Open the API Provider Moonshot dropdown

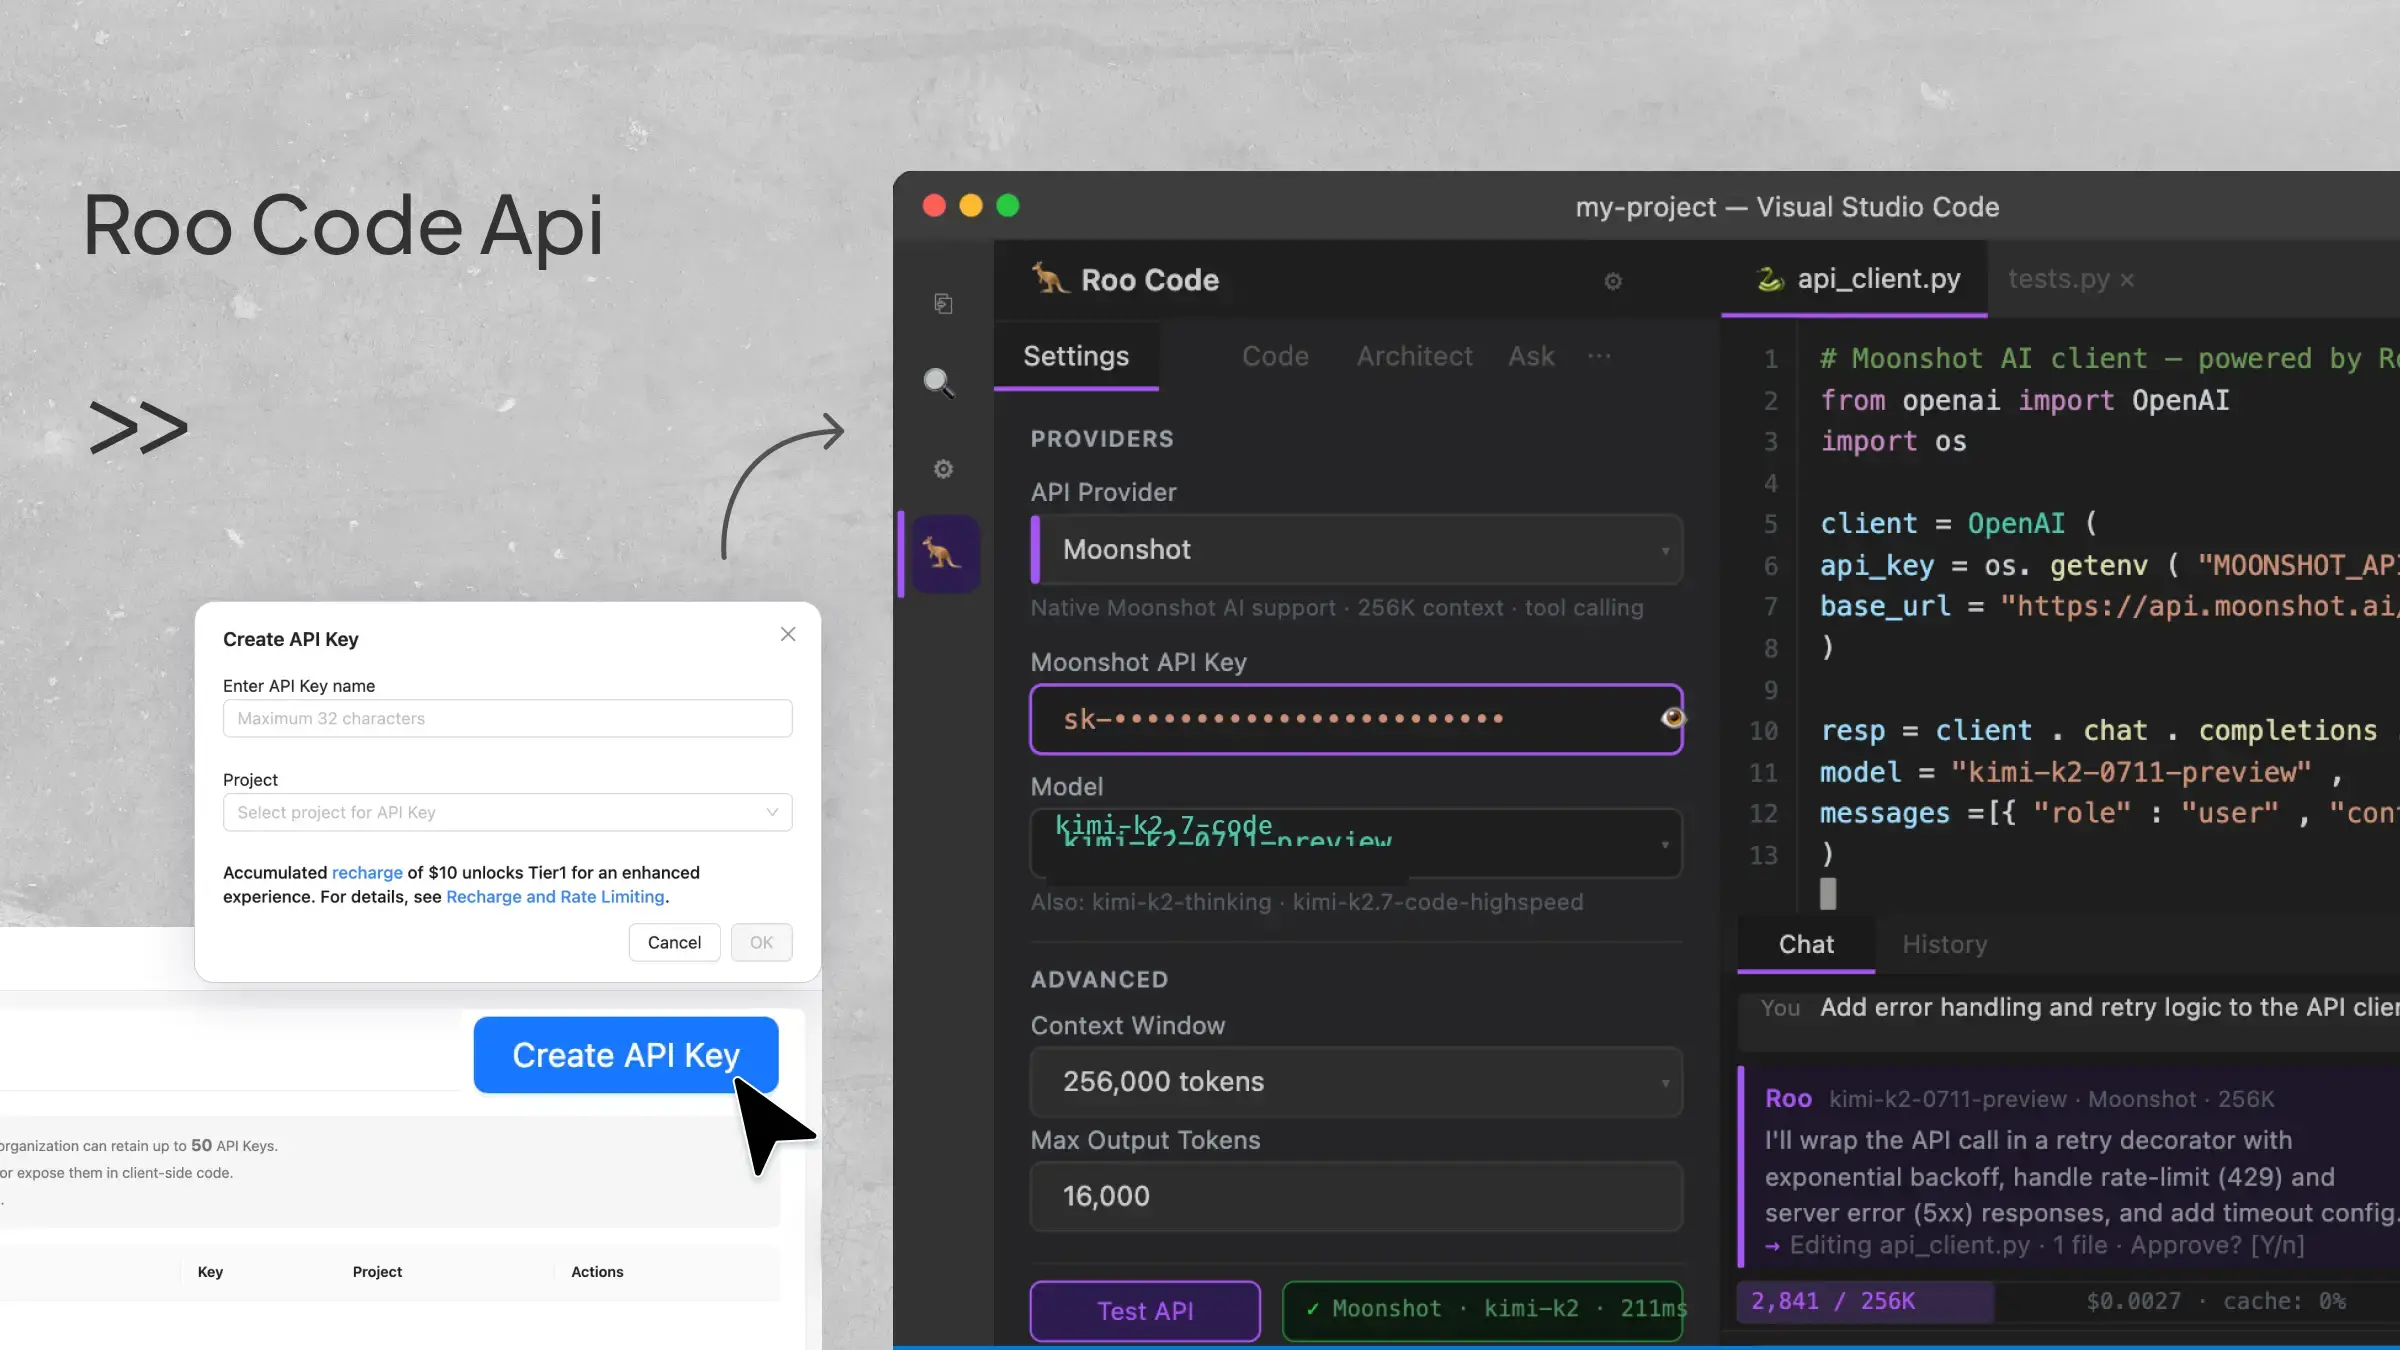click(1356, 549)
